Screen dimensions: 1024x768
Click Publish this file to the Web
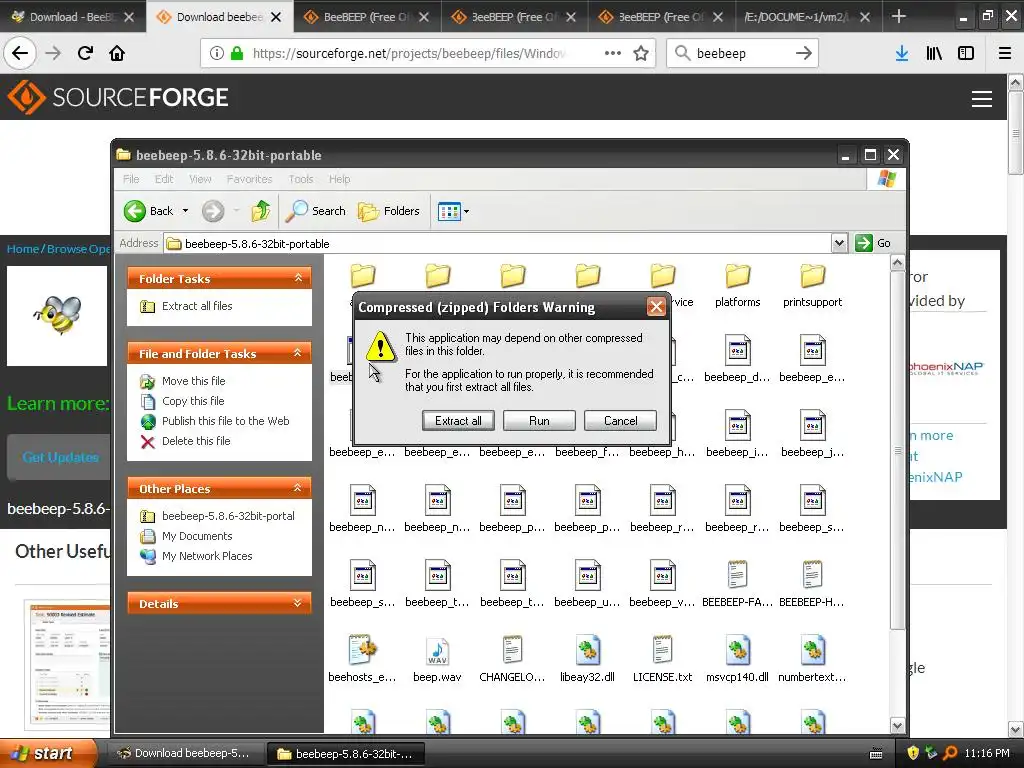click(x=225, y=421)
